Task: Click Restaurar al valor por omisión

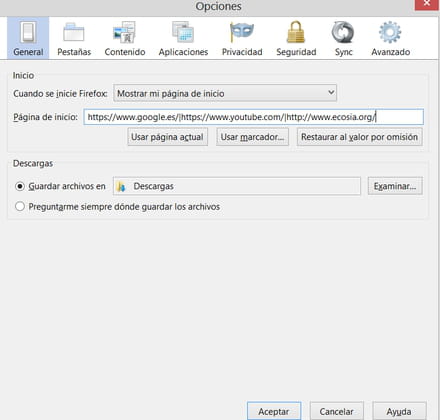Action: (x=359, y=137)
